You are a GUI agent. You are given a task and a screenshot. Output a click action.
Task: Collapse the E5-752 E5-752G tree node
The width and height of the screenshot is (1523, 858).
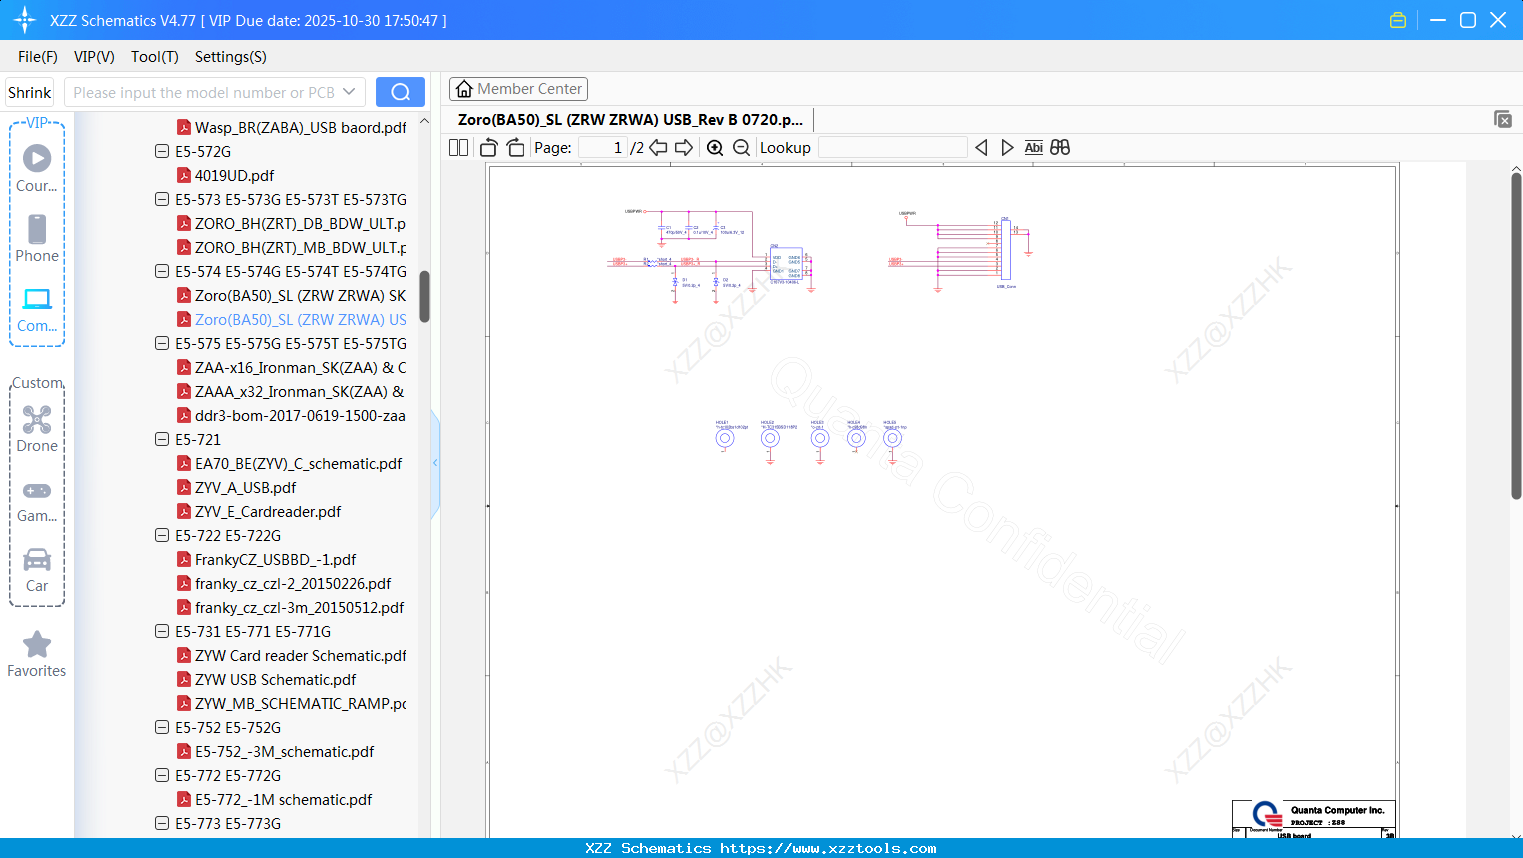click(x=162, y=727)
